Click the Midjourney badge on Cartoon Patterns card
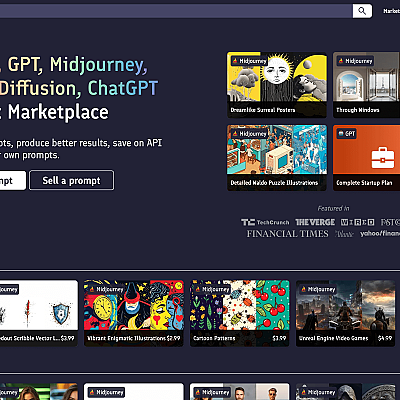 point(212,289)
